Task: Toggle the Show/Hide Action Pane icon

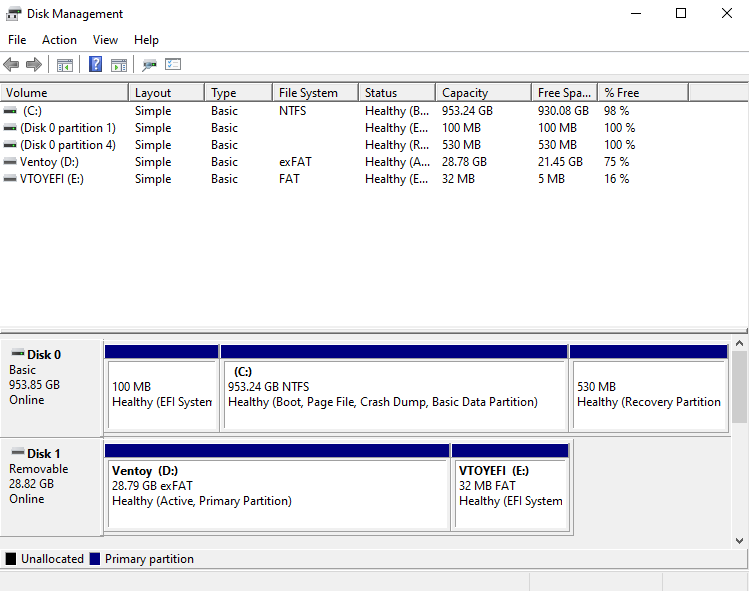Action: click(x=119, y=65)
